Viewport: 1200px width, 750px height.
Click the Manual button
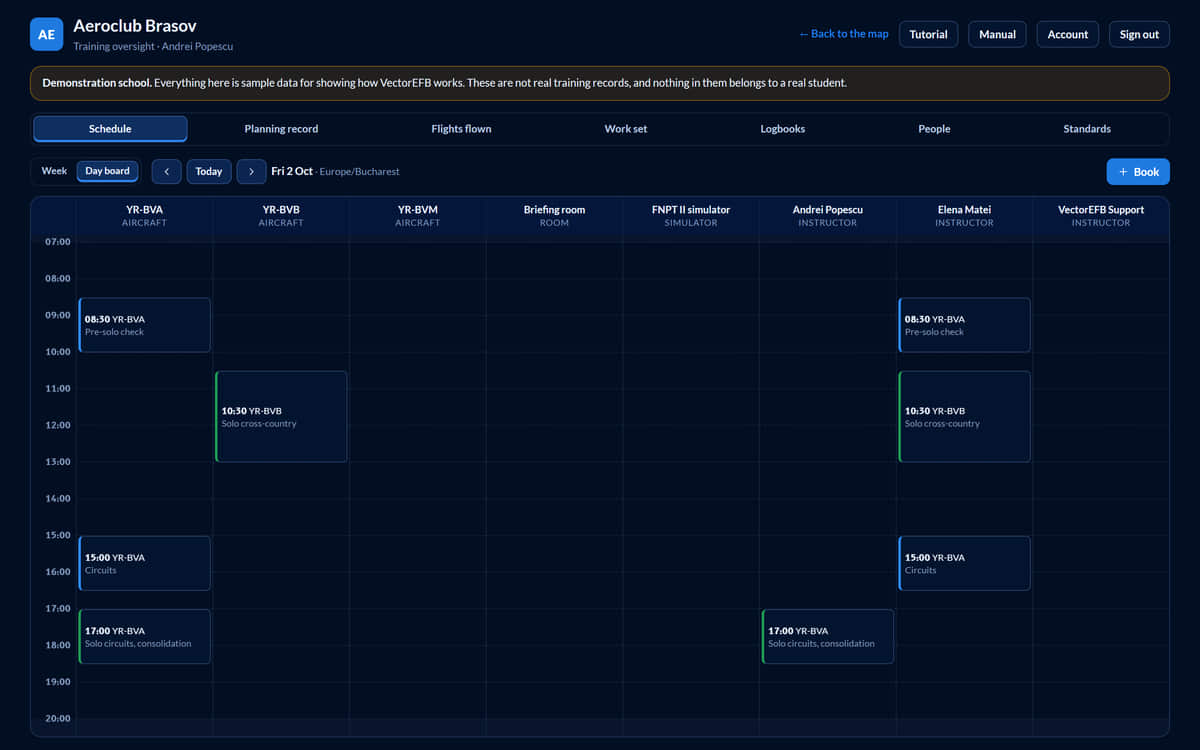[x=997, y=34]
